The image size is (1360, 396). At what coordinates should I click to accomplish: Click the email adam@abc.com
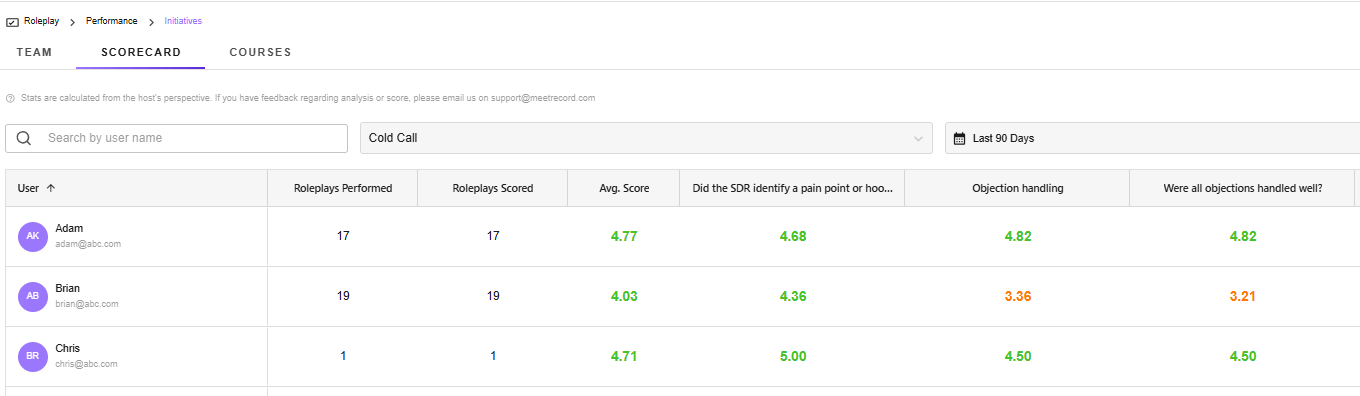[88, 244]
